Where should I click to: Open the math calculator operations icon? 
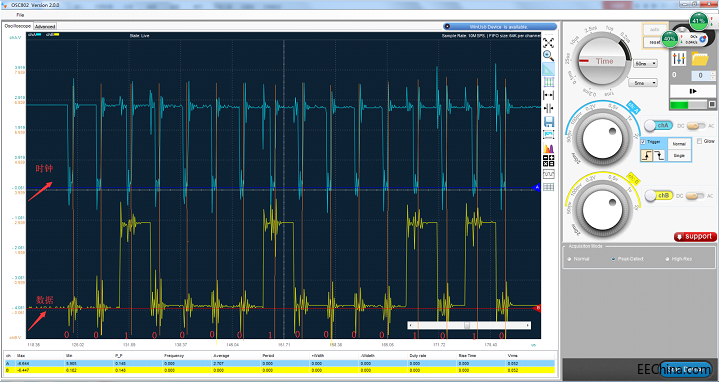click(548, 161)
